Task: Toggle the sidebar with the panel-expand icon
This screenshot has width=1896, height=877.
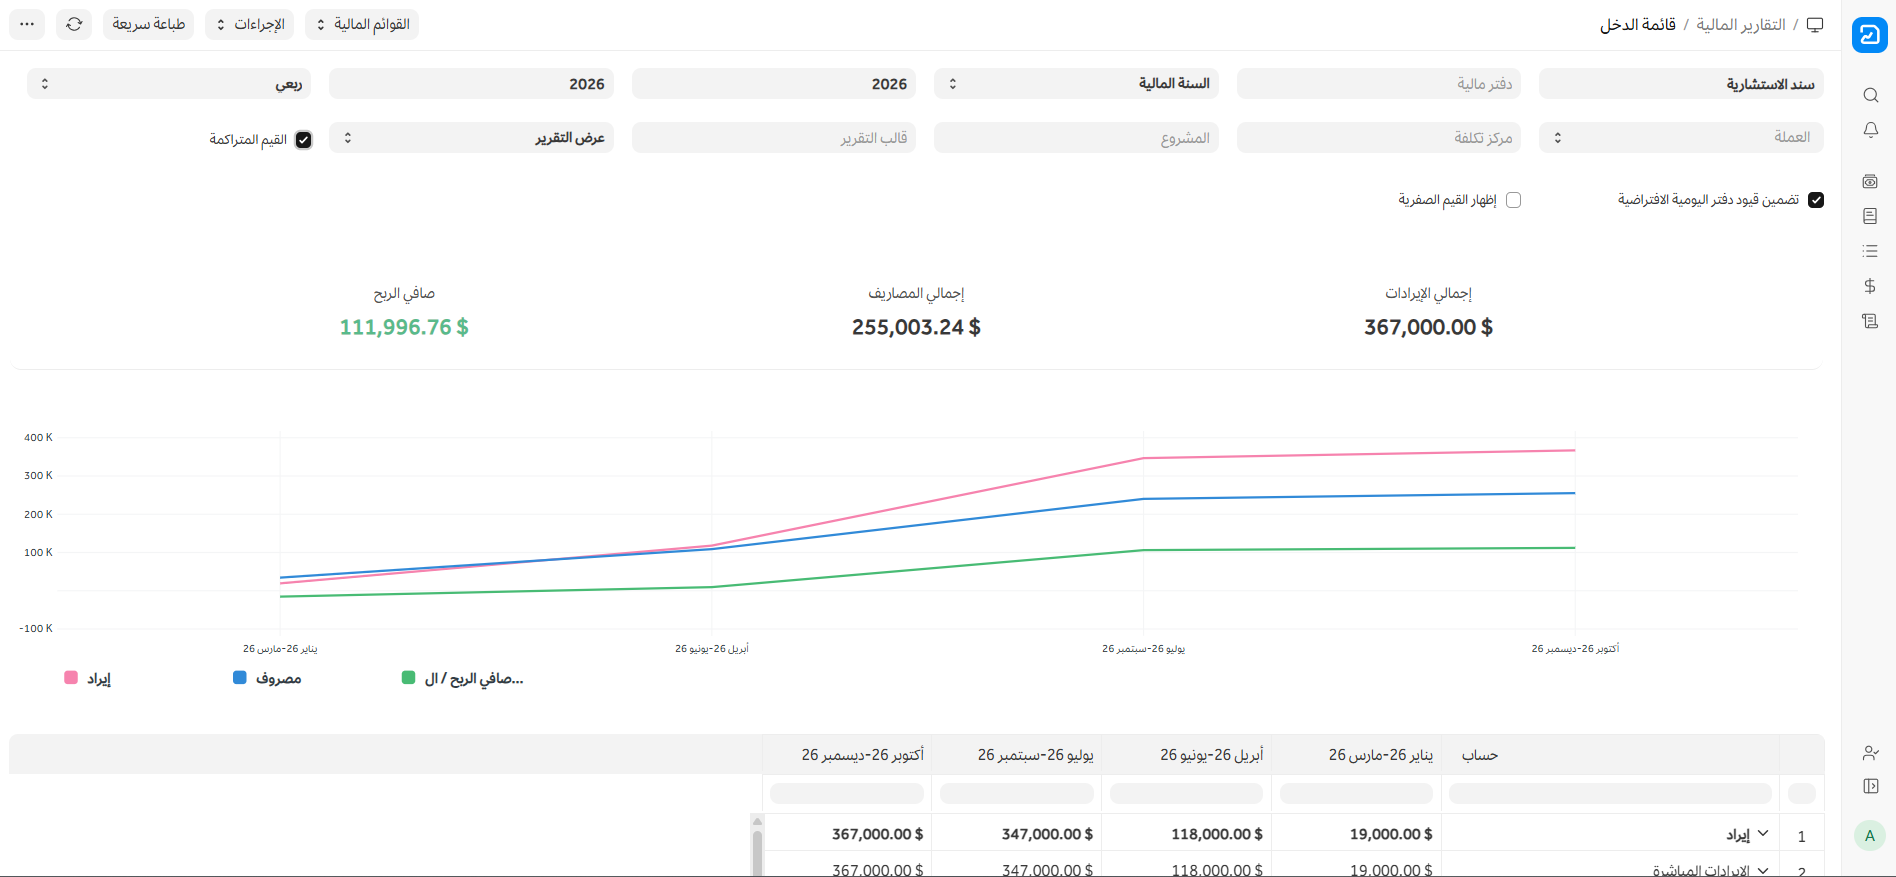Action: tap(1870, 787)
